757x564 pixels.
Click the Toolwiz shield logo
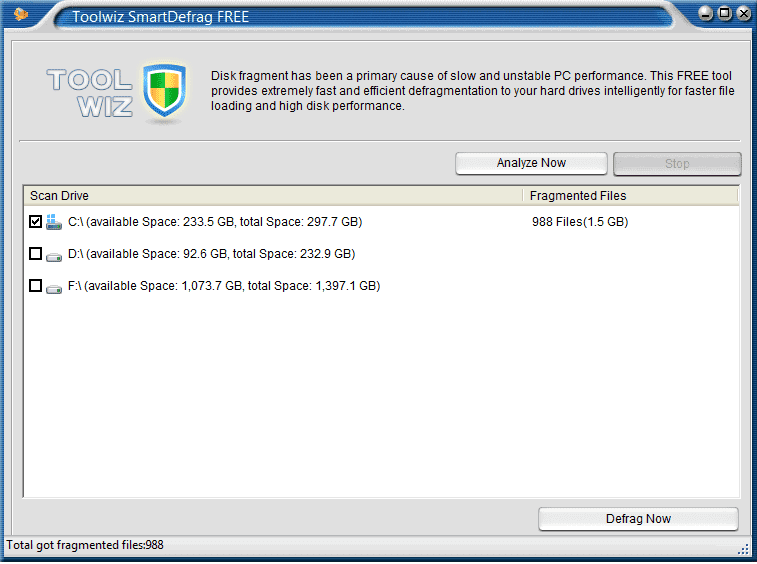click(x=164, y=90)
